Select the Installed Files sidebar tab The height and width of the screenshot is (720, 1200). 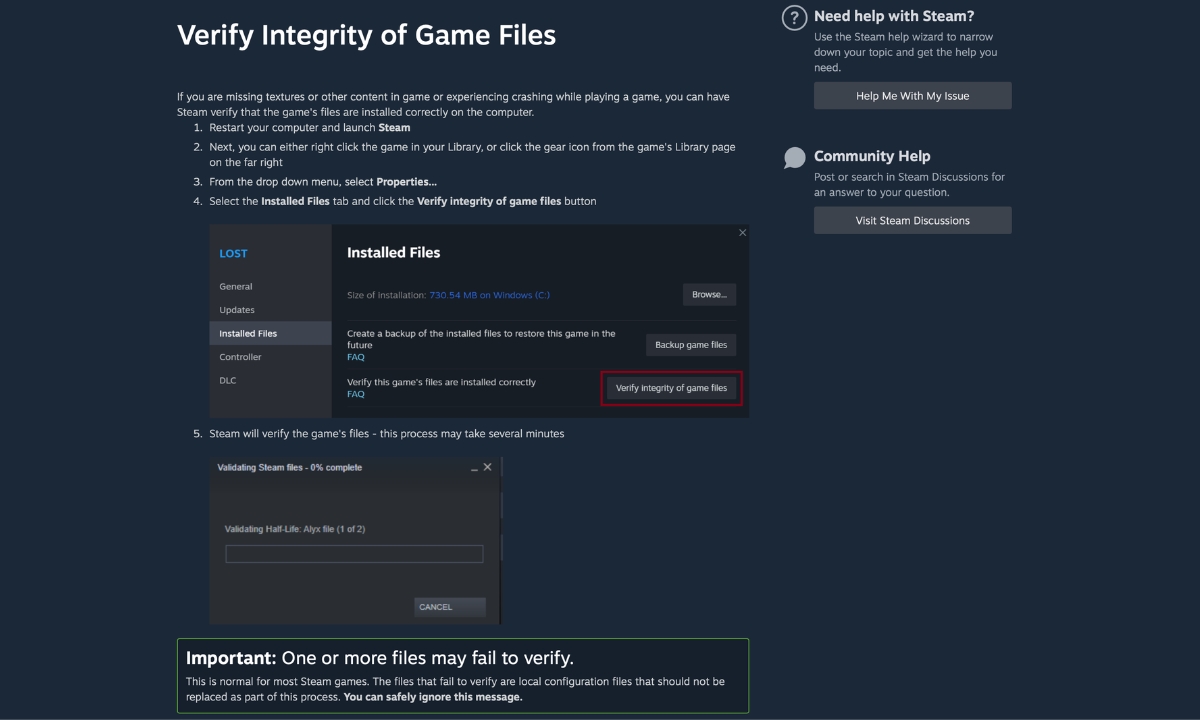(270, 334)
